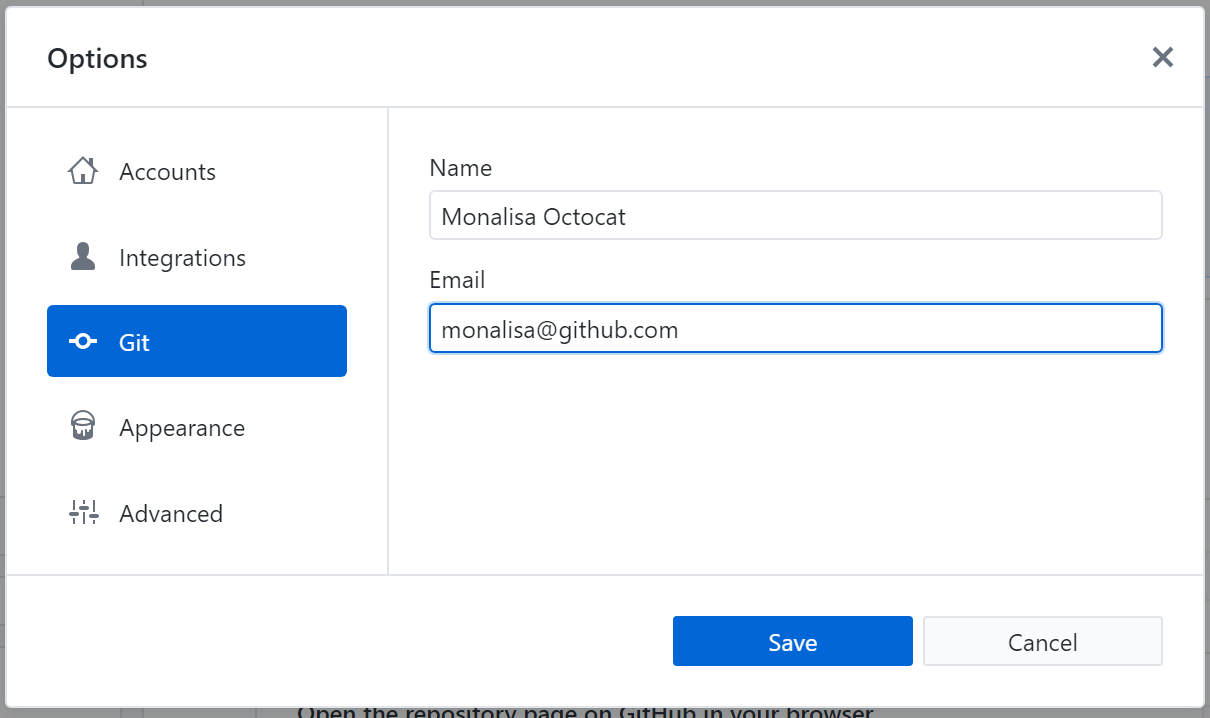
Task: Click the Integrations person icon
Action: click(x=83, y=257)
